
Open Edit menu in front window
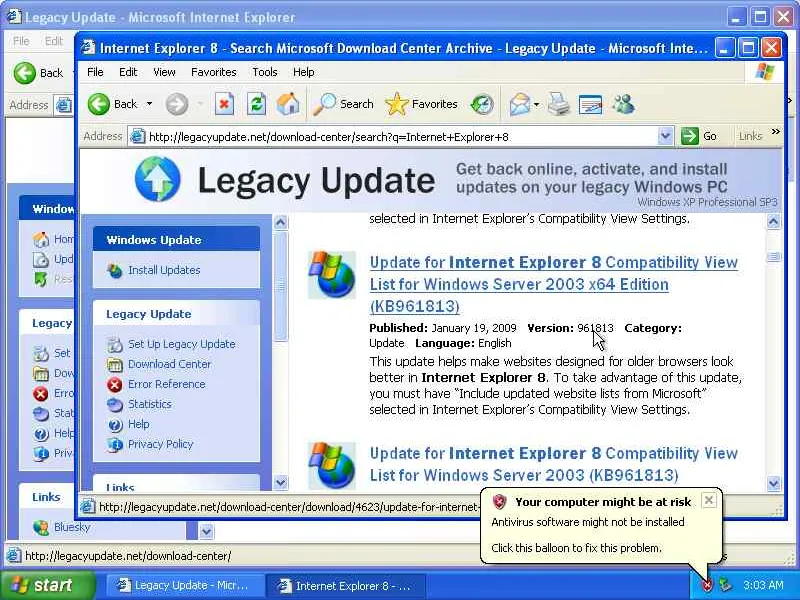(x=128, y=72)
